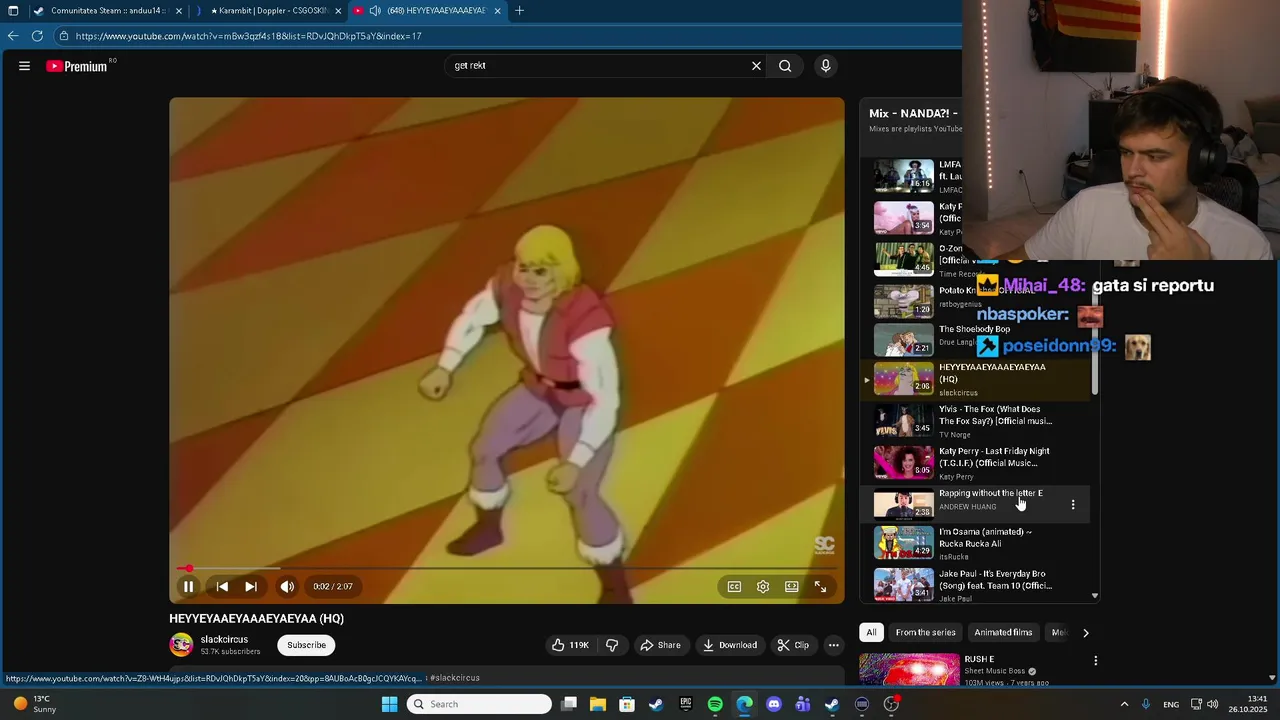The image size is (1280, 720).
Task: Open the YouTube guide hamburger menu
Action: click(24, 66)
